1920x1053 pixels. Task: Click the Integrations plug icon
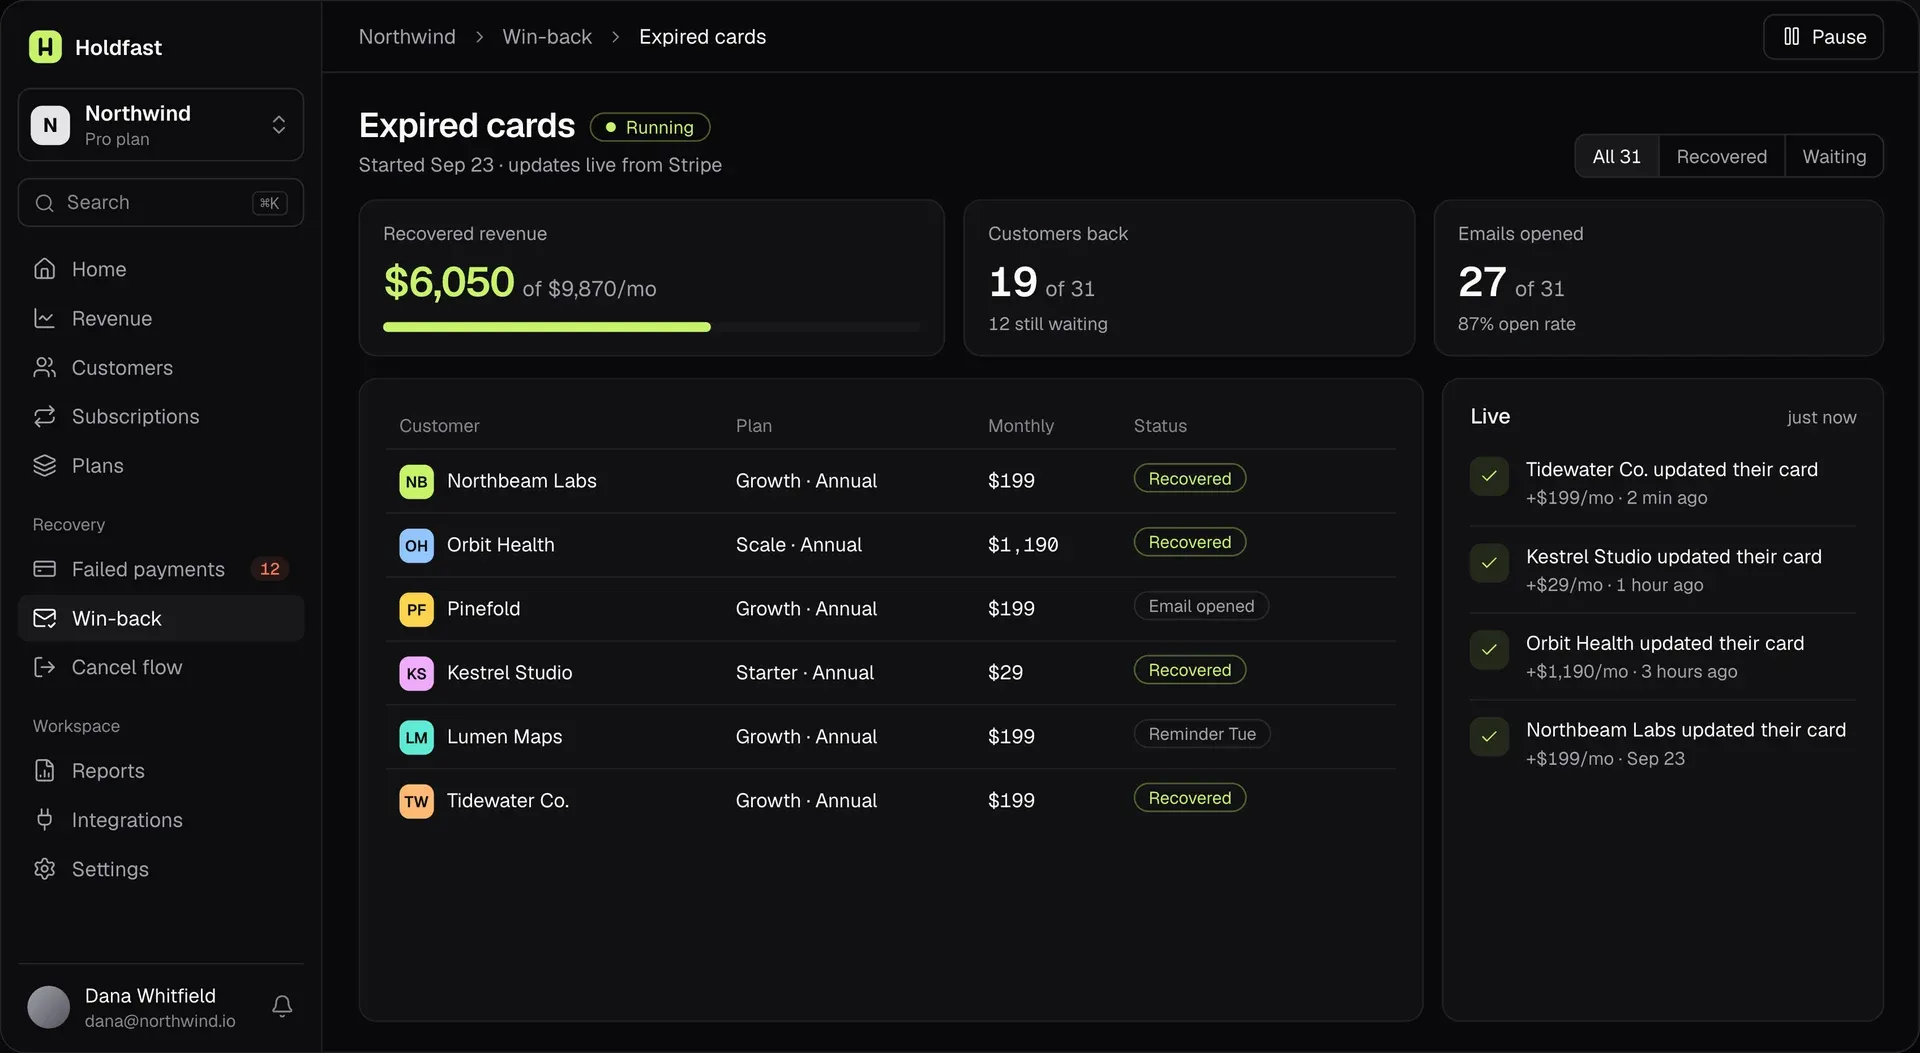point(44,820)
